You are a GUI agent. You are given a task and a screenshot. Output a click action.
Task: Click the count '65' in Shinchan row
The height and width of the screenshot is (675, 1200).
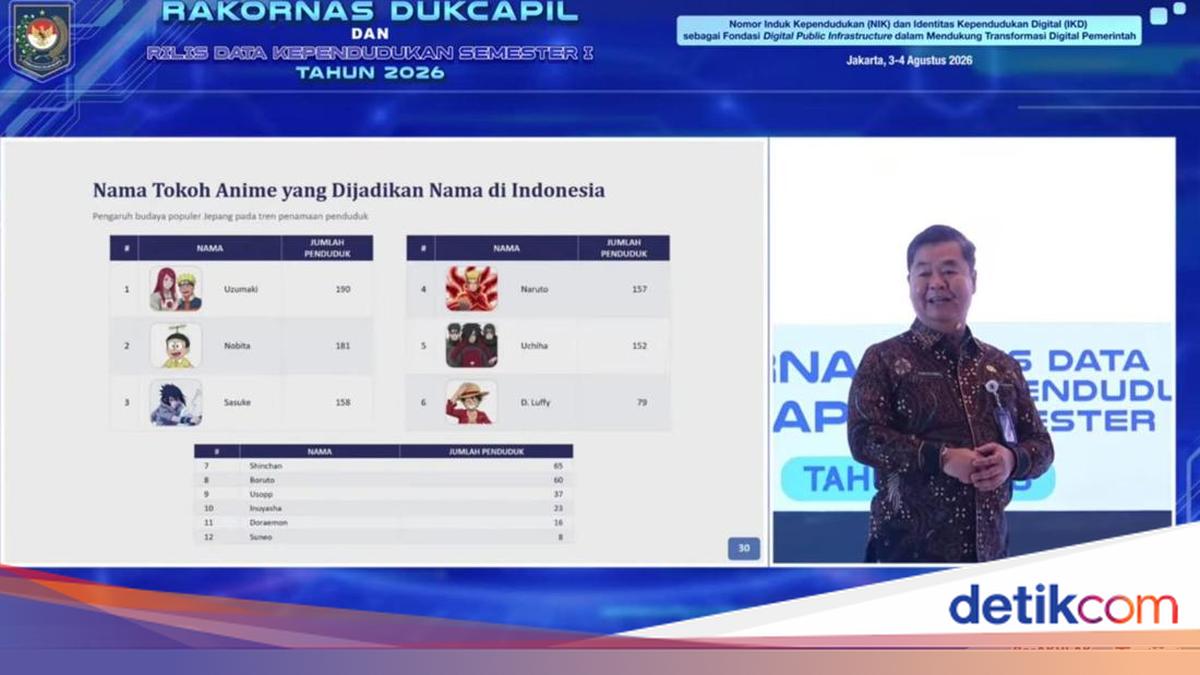[558, 466]
